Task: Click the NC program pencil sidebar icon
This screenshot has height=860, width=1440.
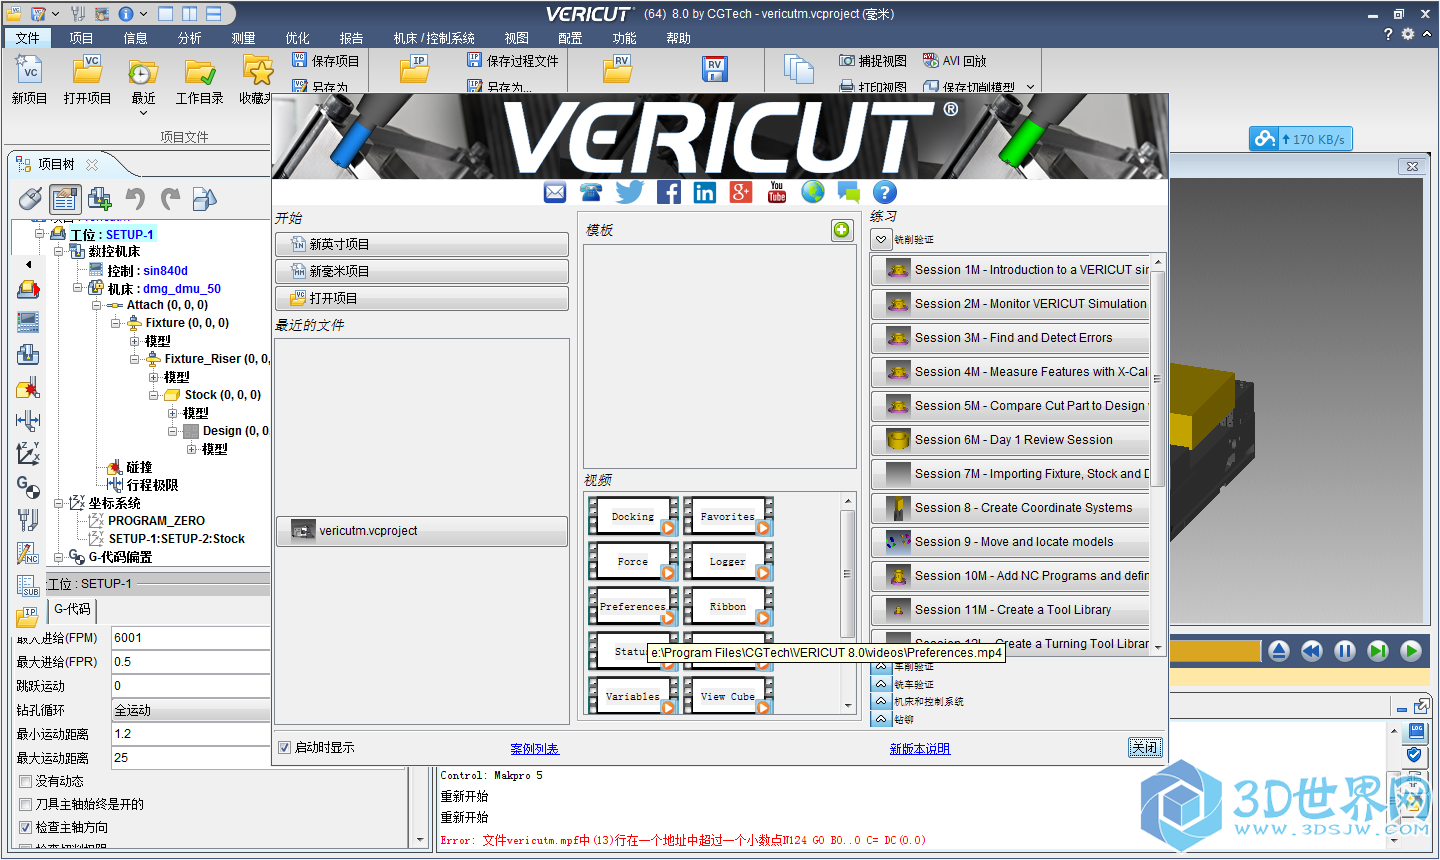Action: (x=28, y=553)
